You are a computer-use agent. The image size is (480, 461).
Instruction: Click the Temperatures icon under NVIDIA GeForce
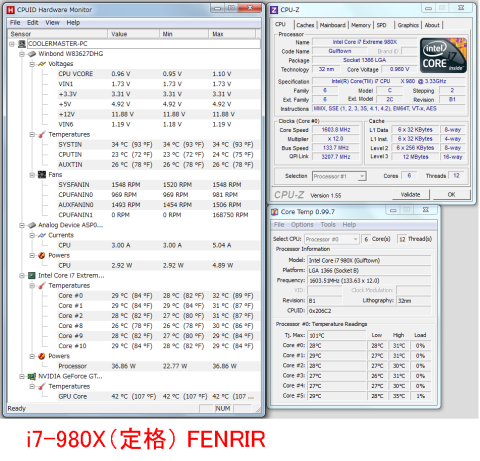[42, 386]
